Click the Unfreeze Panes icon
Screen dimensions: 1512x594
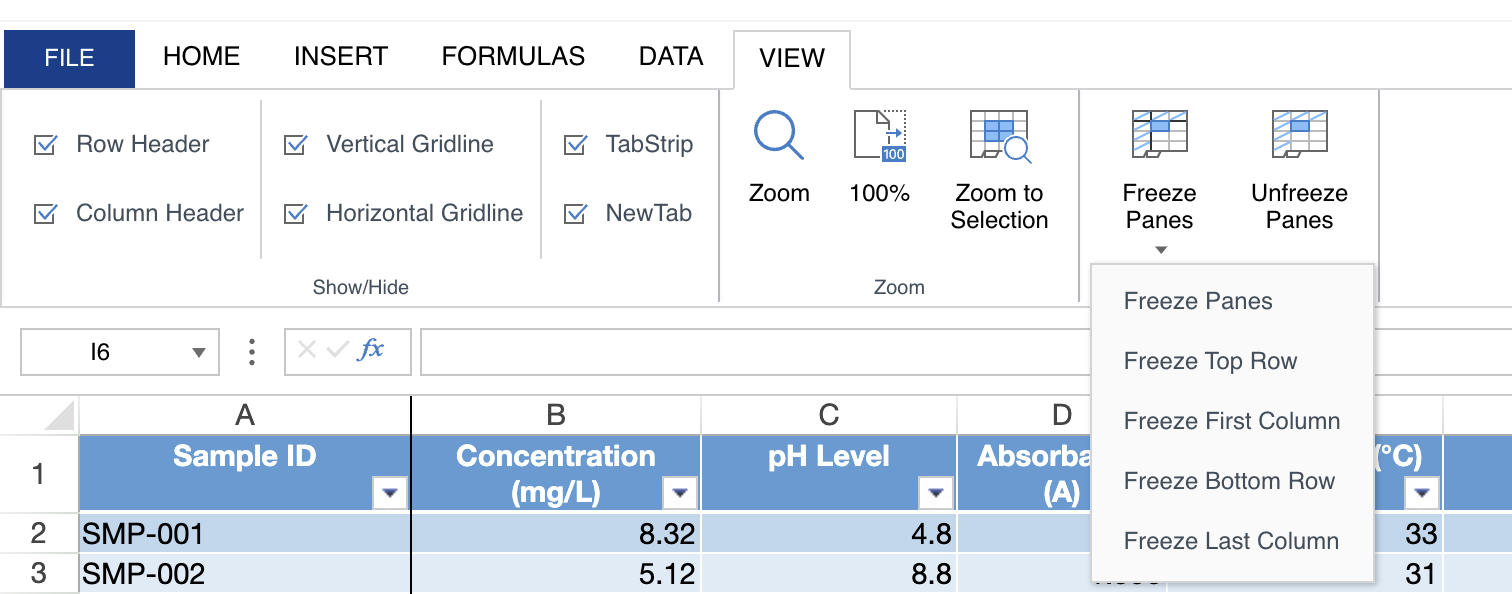click(1299, 135)
